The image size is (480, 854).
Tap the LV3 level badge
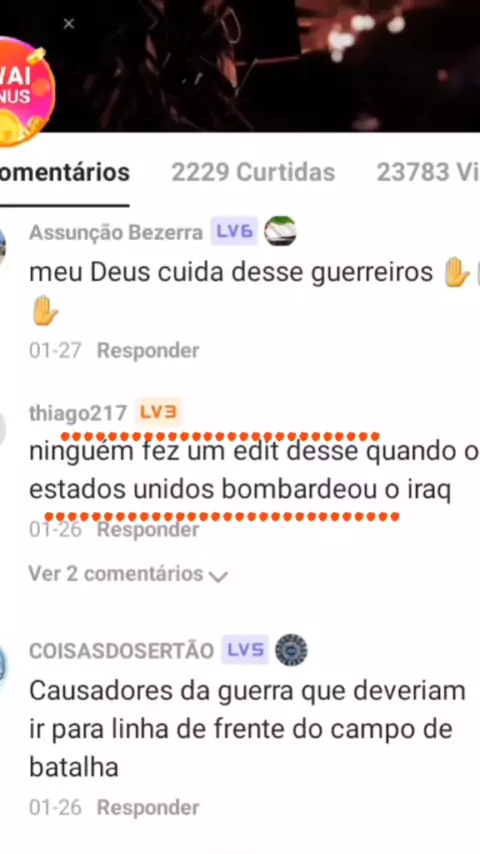pyautogui.click(x=158, y=412)
